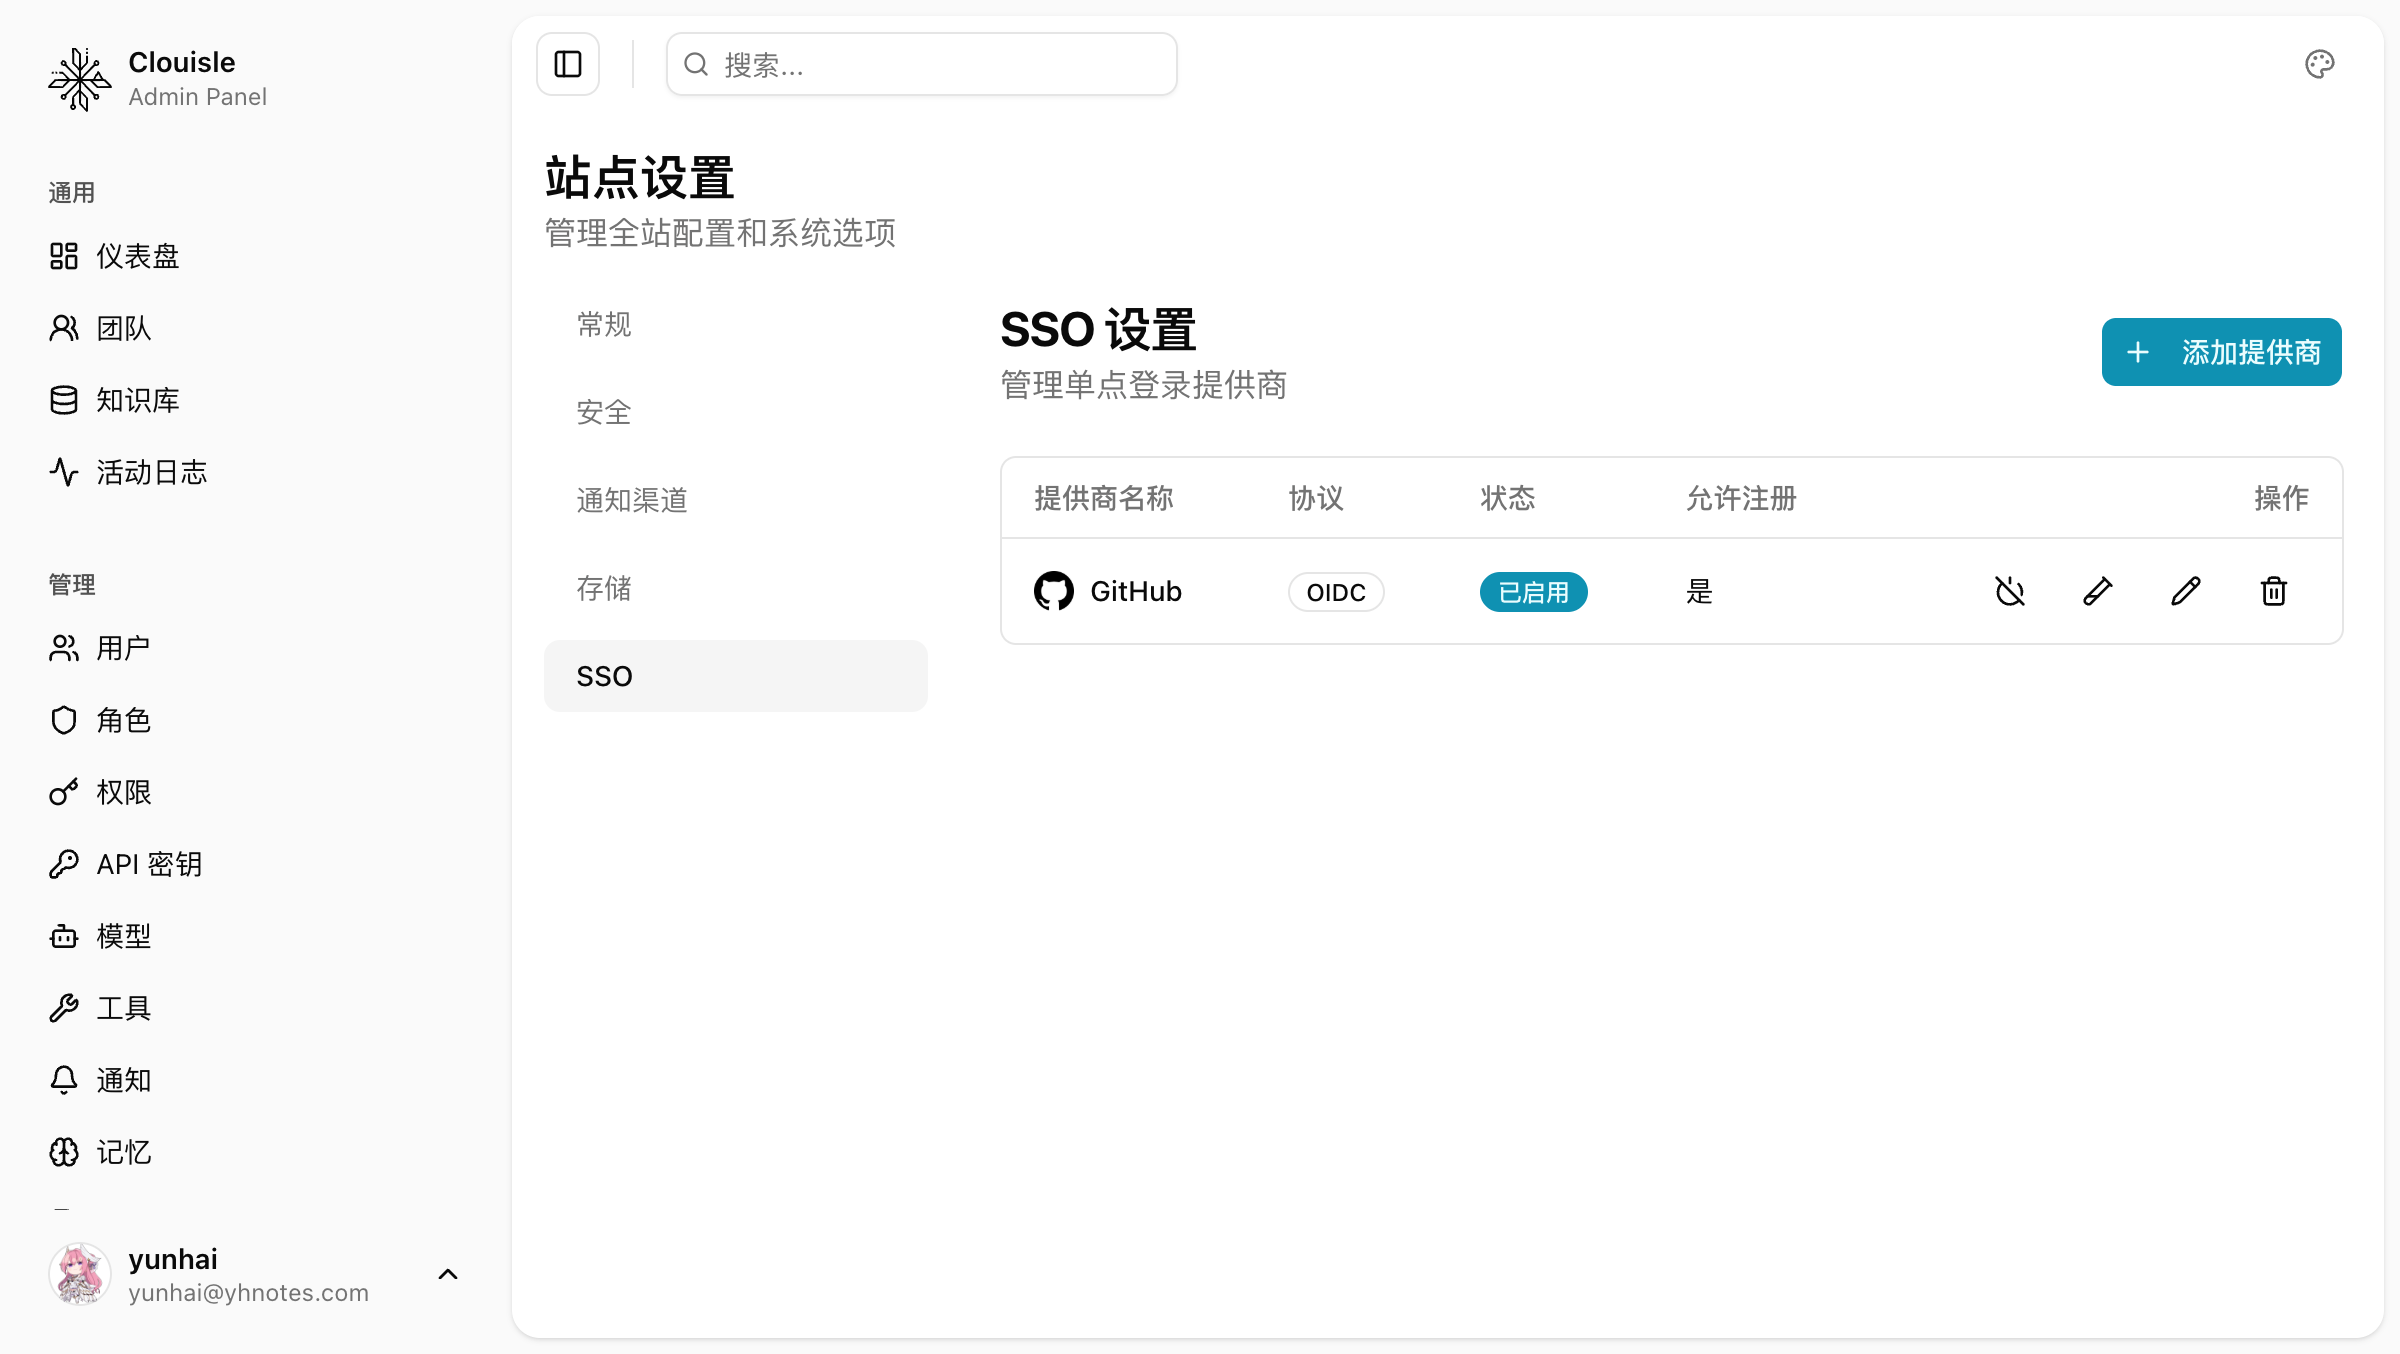
Task: Click the OIDC protocol badge
Action: [x=1335, y=592]
